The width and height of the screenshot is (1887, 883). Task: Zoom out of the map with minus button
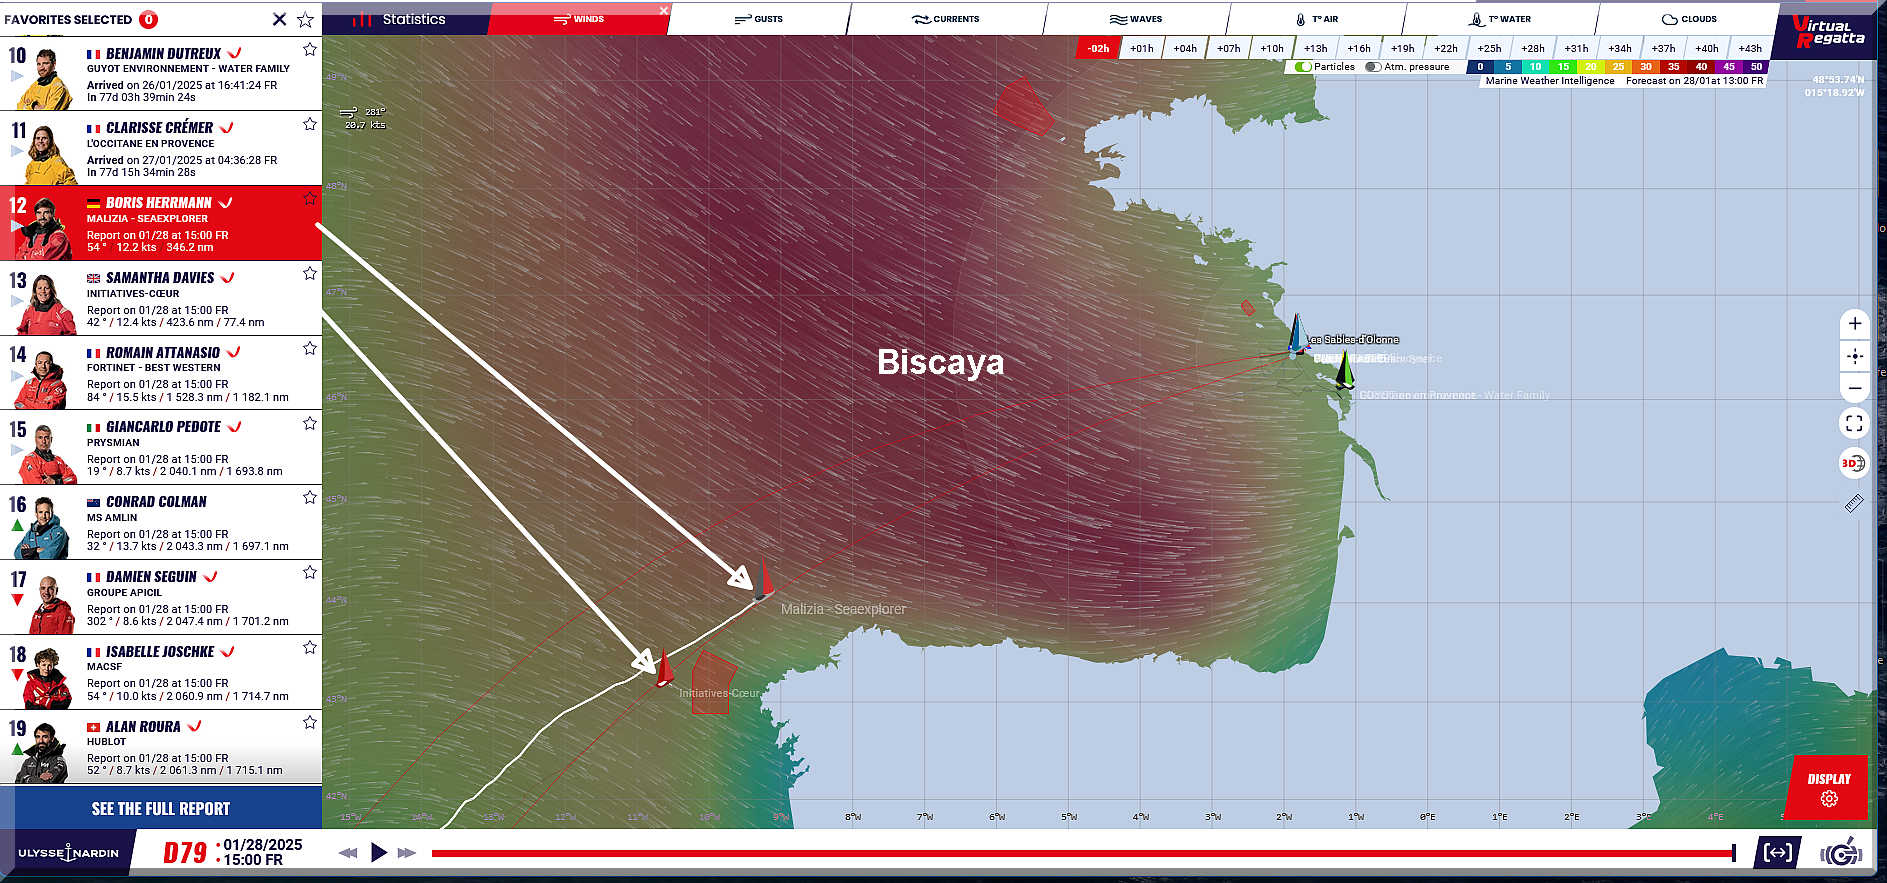coord(1854,388)
